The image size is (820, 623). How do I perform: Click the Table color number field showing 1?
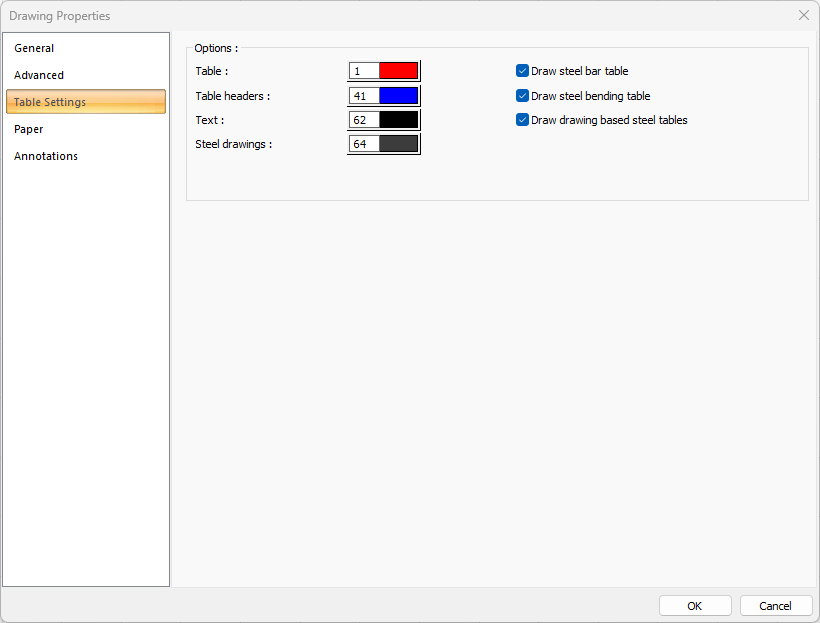click(364, 71)
